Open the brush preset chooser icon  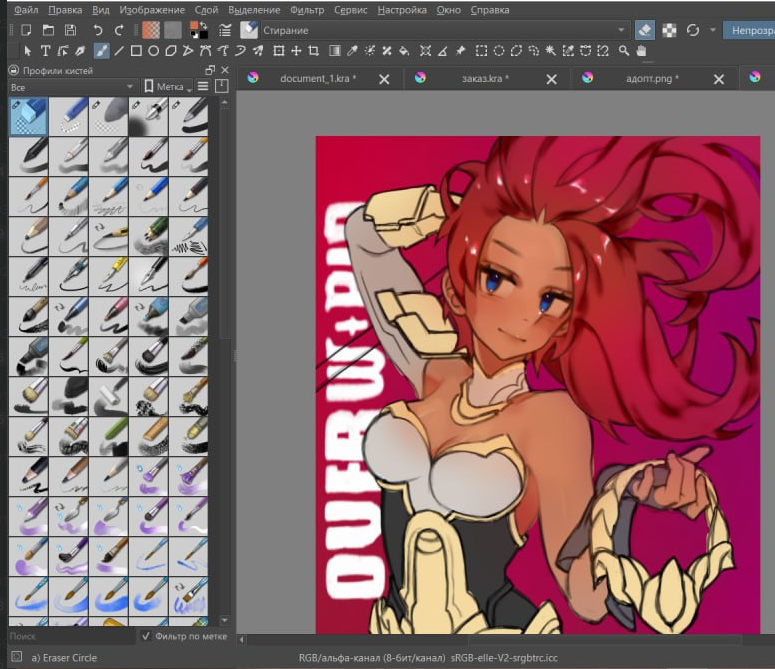pos(249,31)
